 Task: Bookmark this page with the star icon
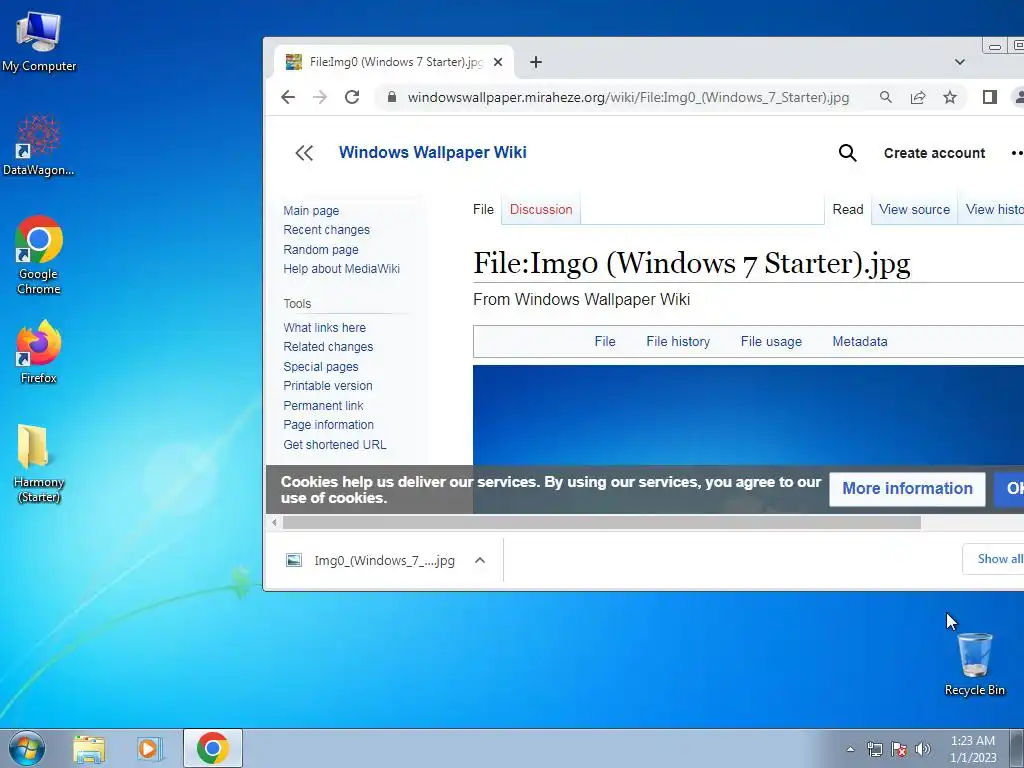coord(950,97)
